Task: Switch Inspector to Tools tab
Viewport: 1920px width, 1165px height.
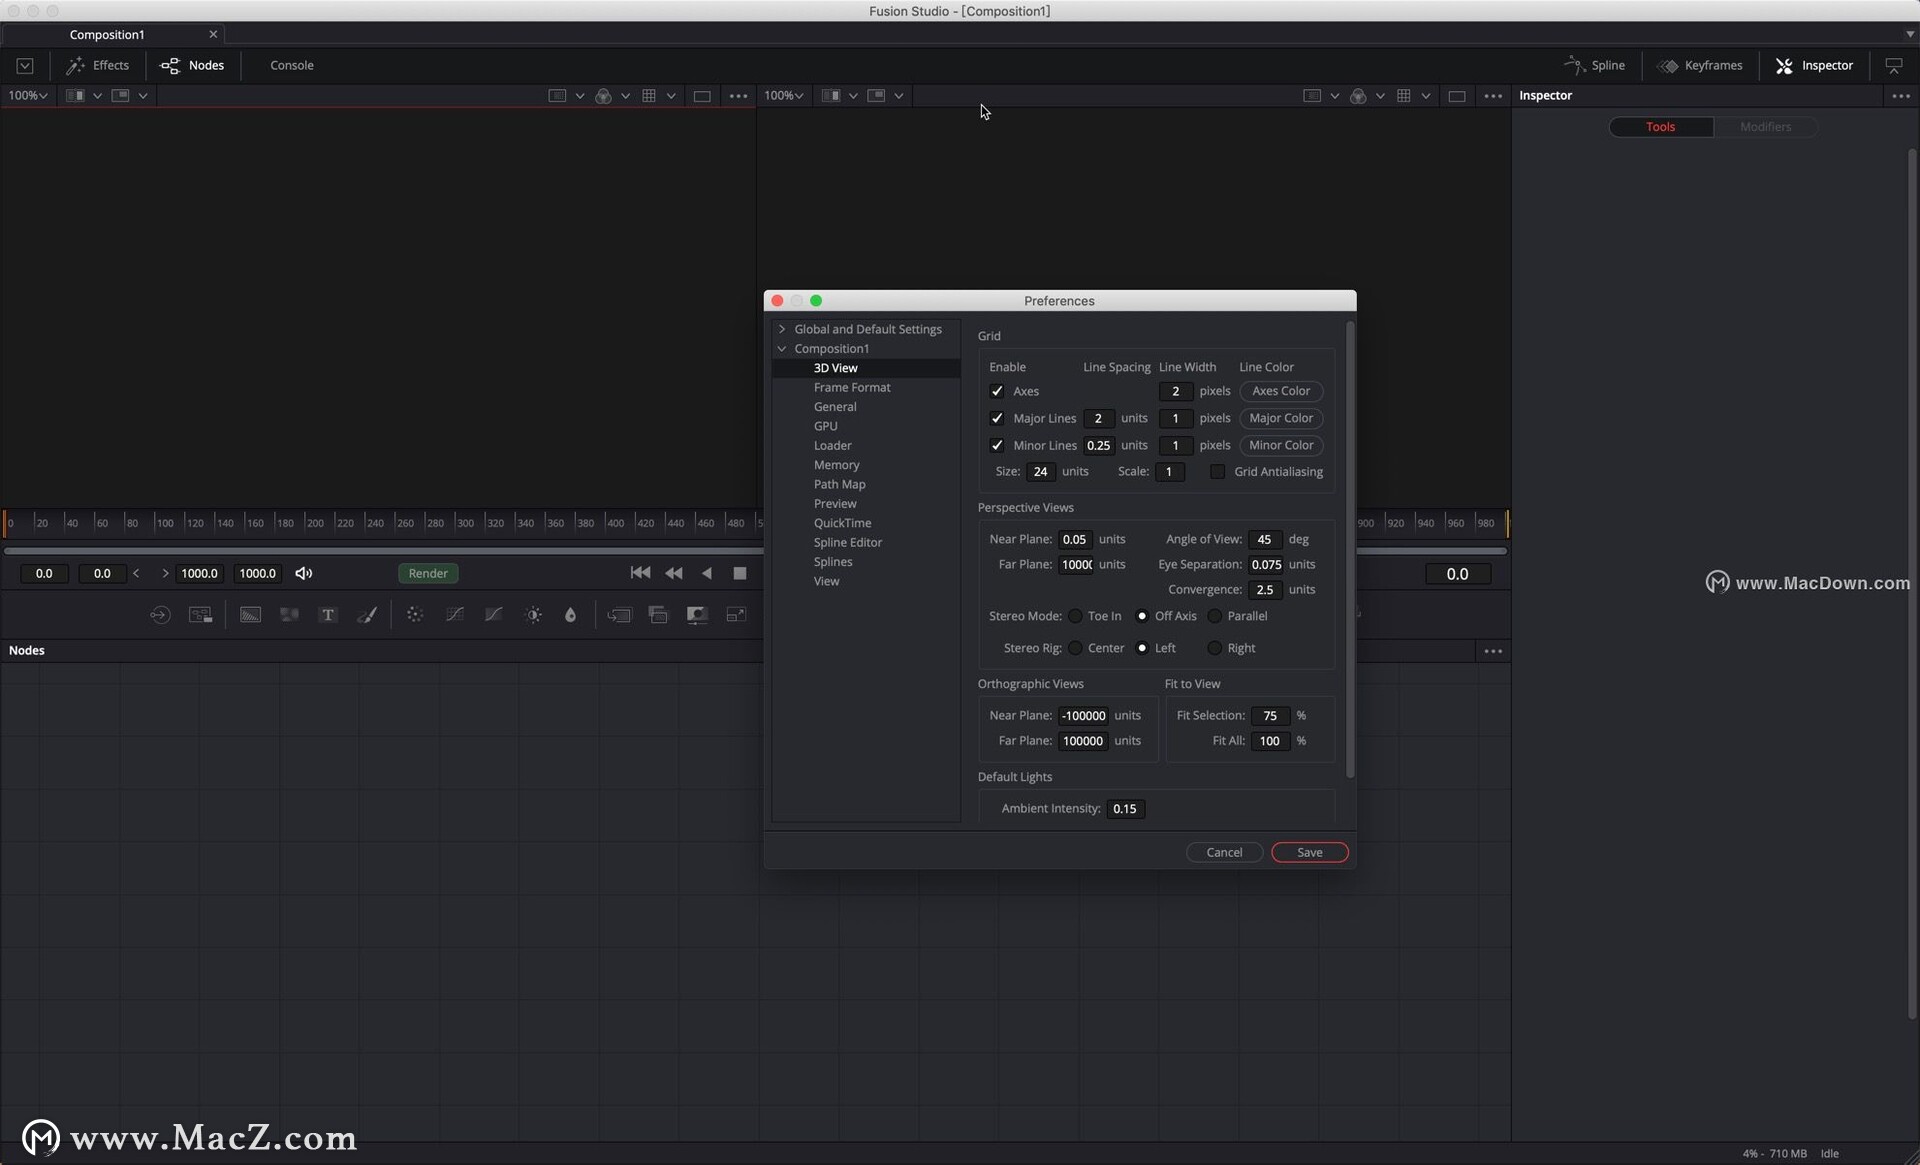Action: 1660,127
